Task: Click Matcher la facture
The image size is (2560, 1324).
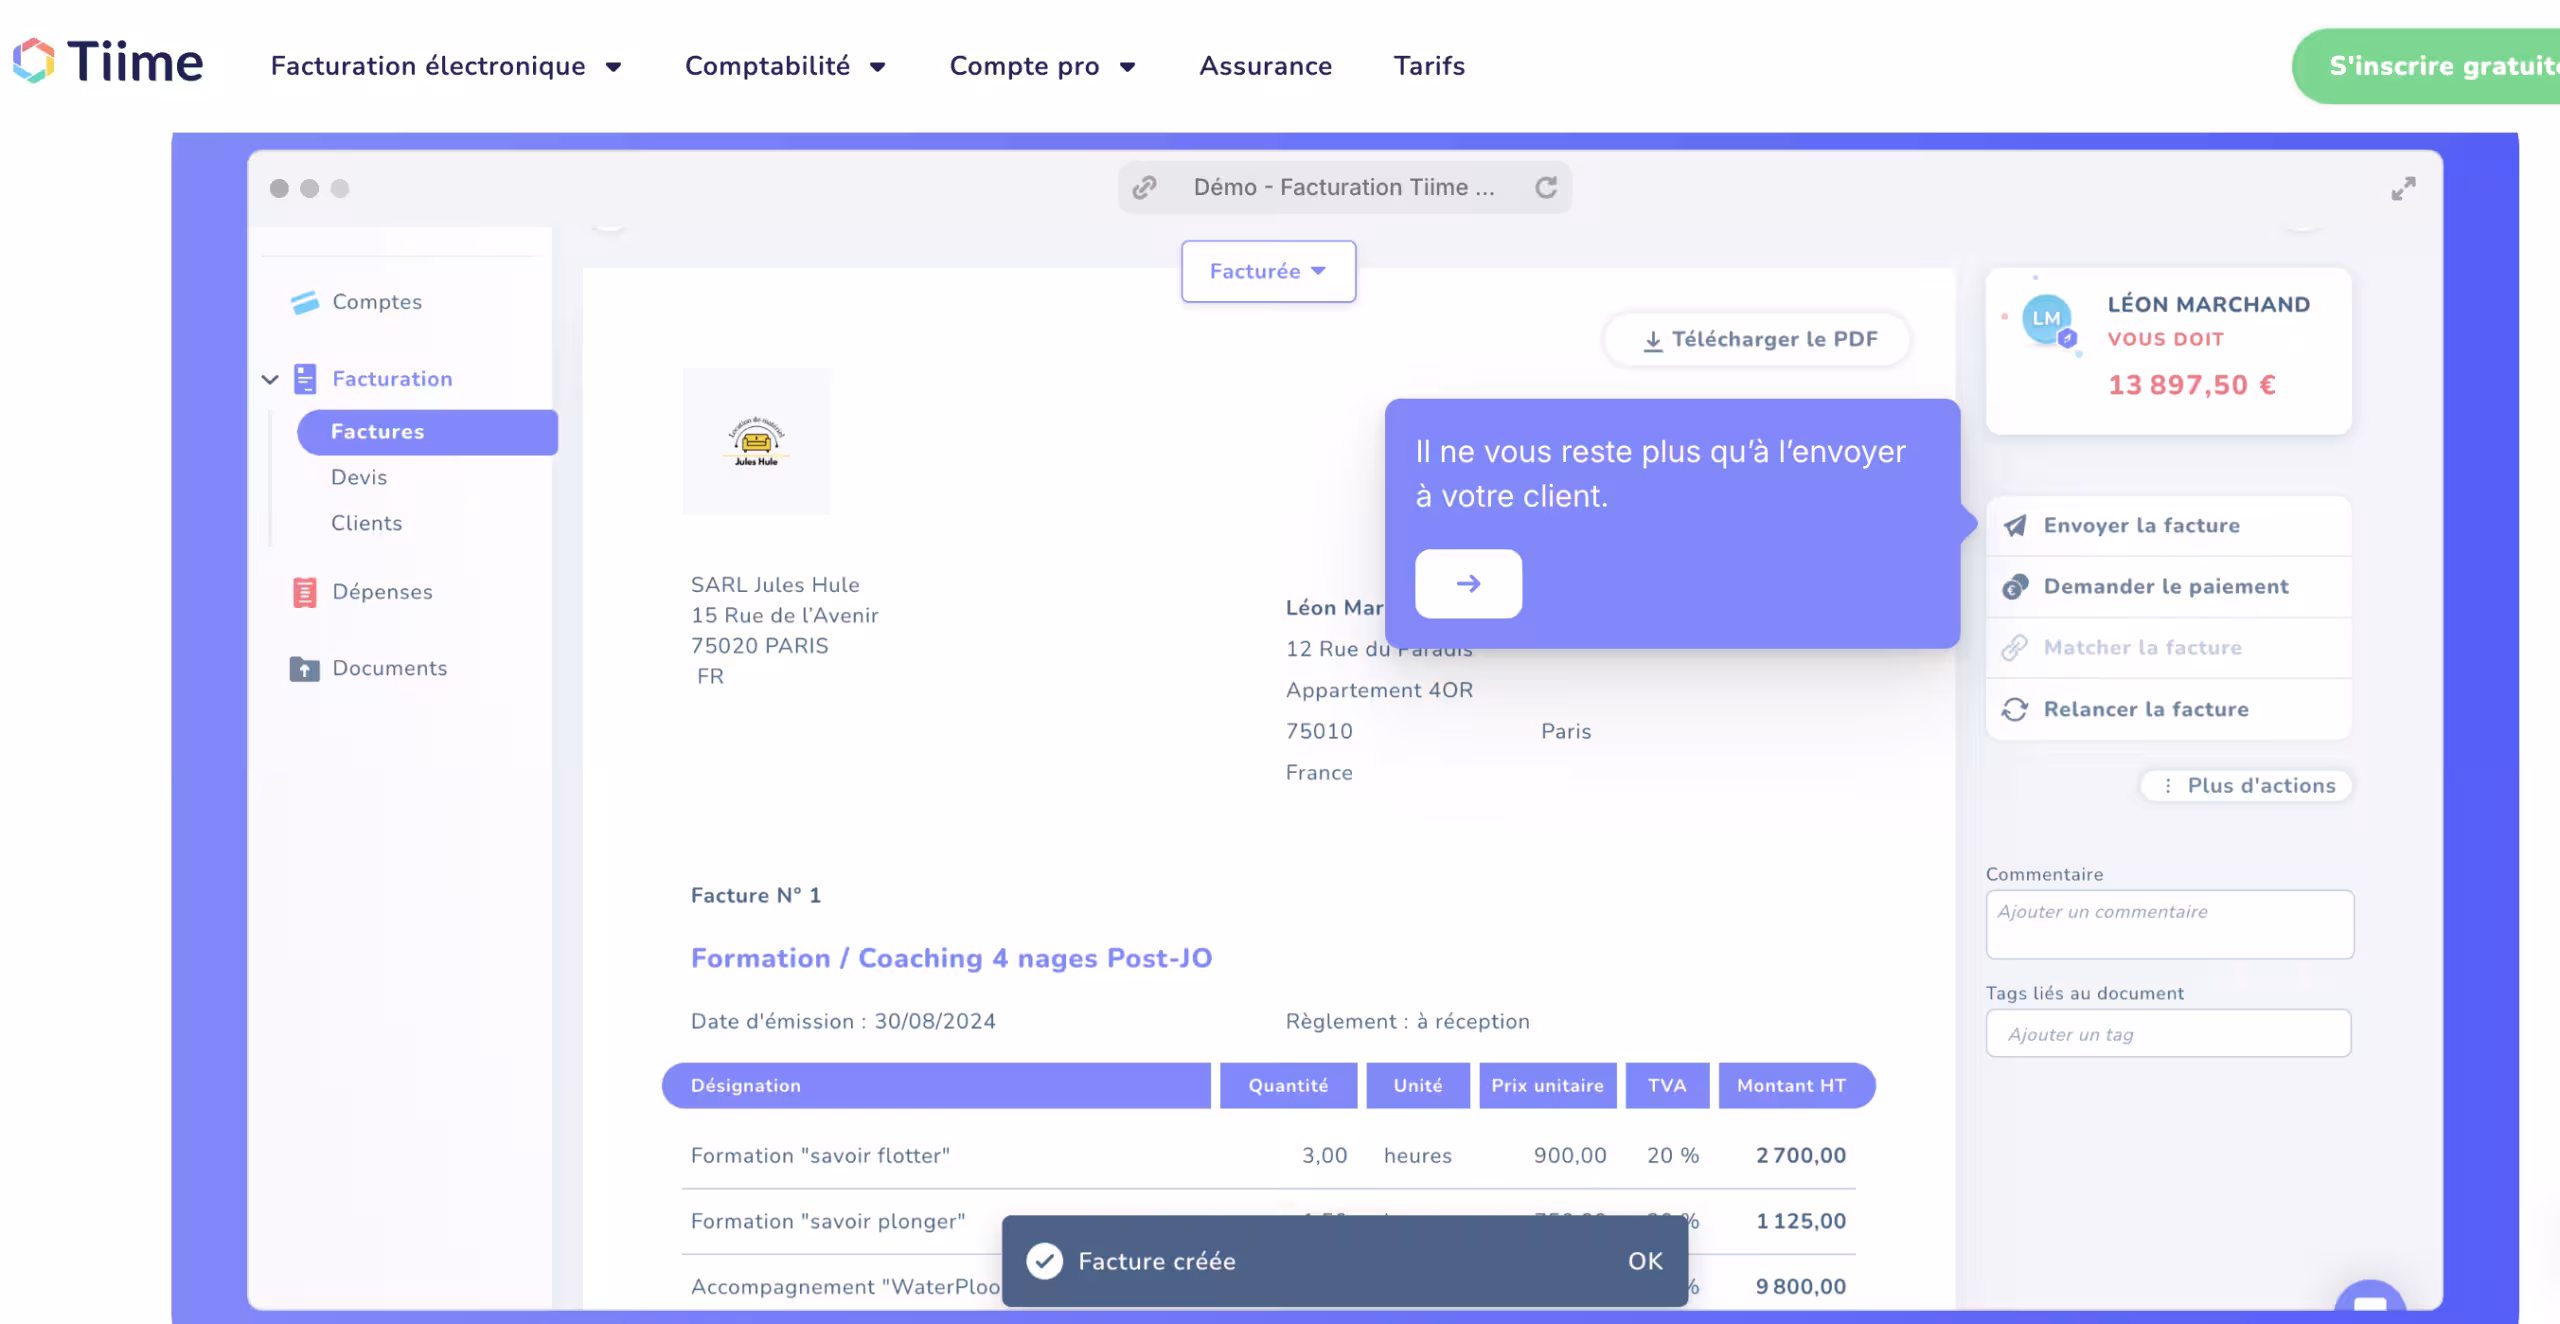Action: click(2168, 648)
